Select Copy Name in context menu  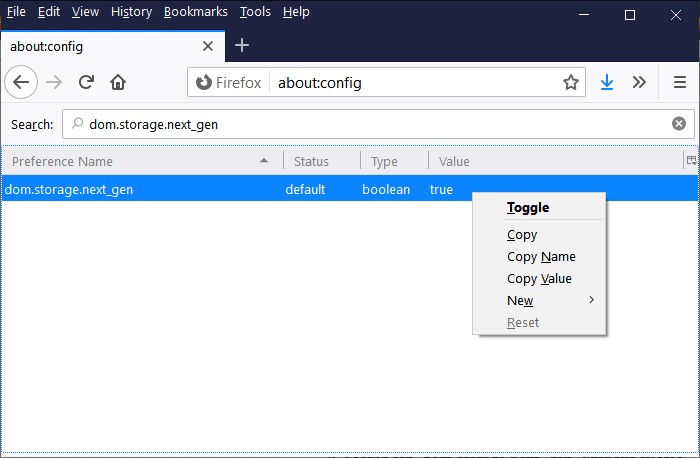tap(539, 257)
